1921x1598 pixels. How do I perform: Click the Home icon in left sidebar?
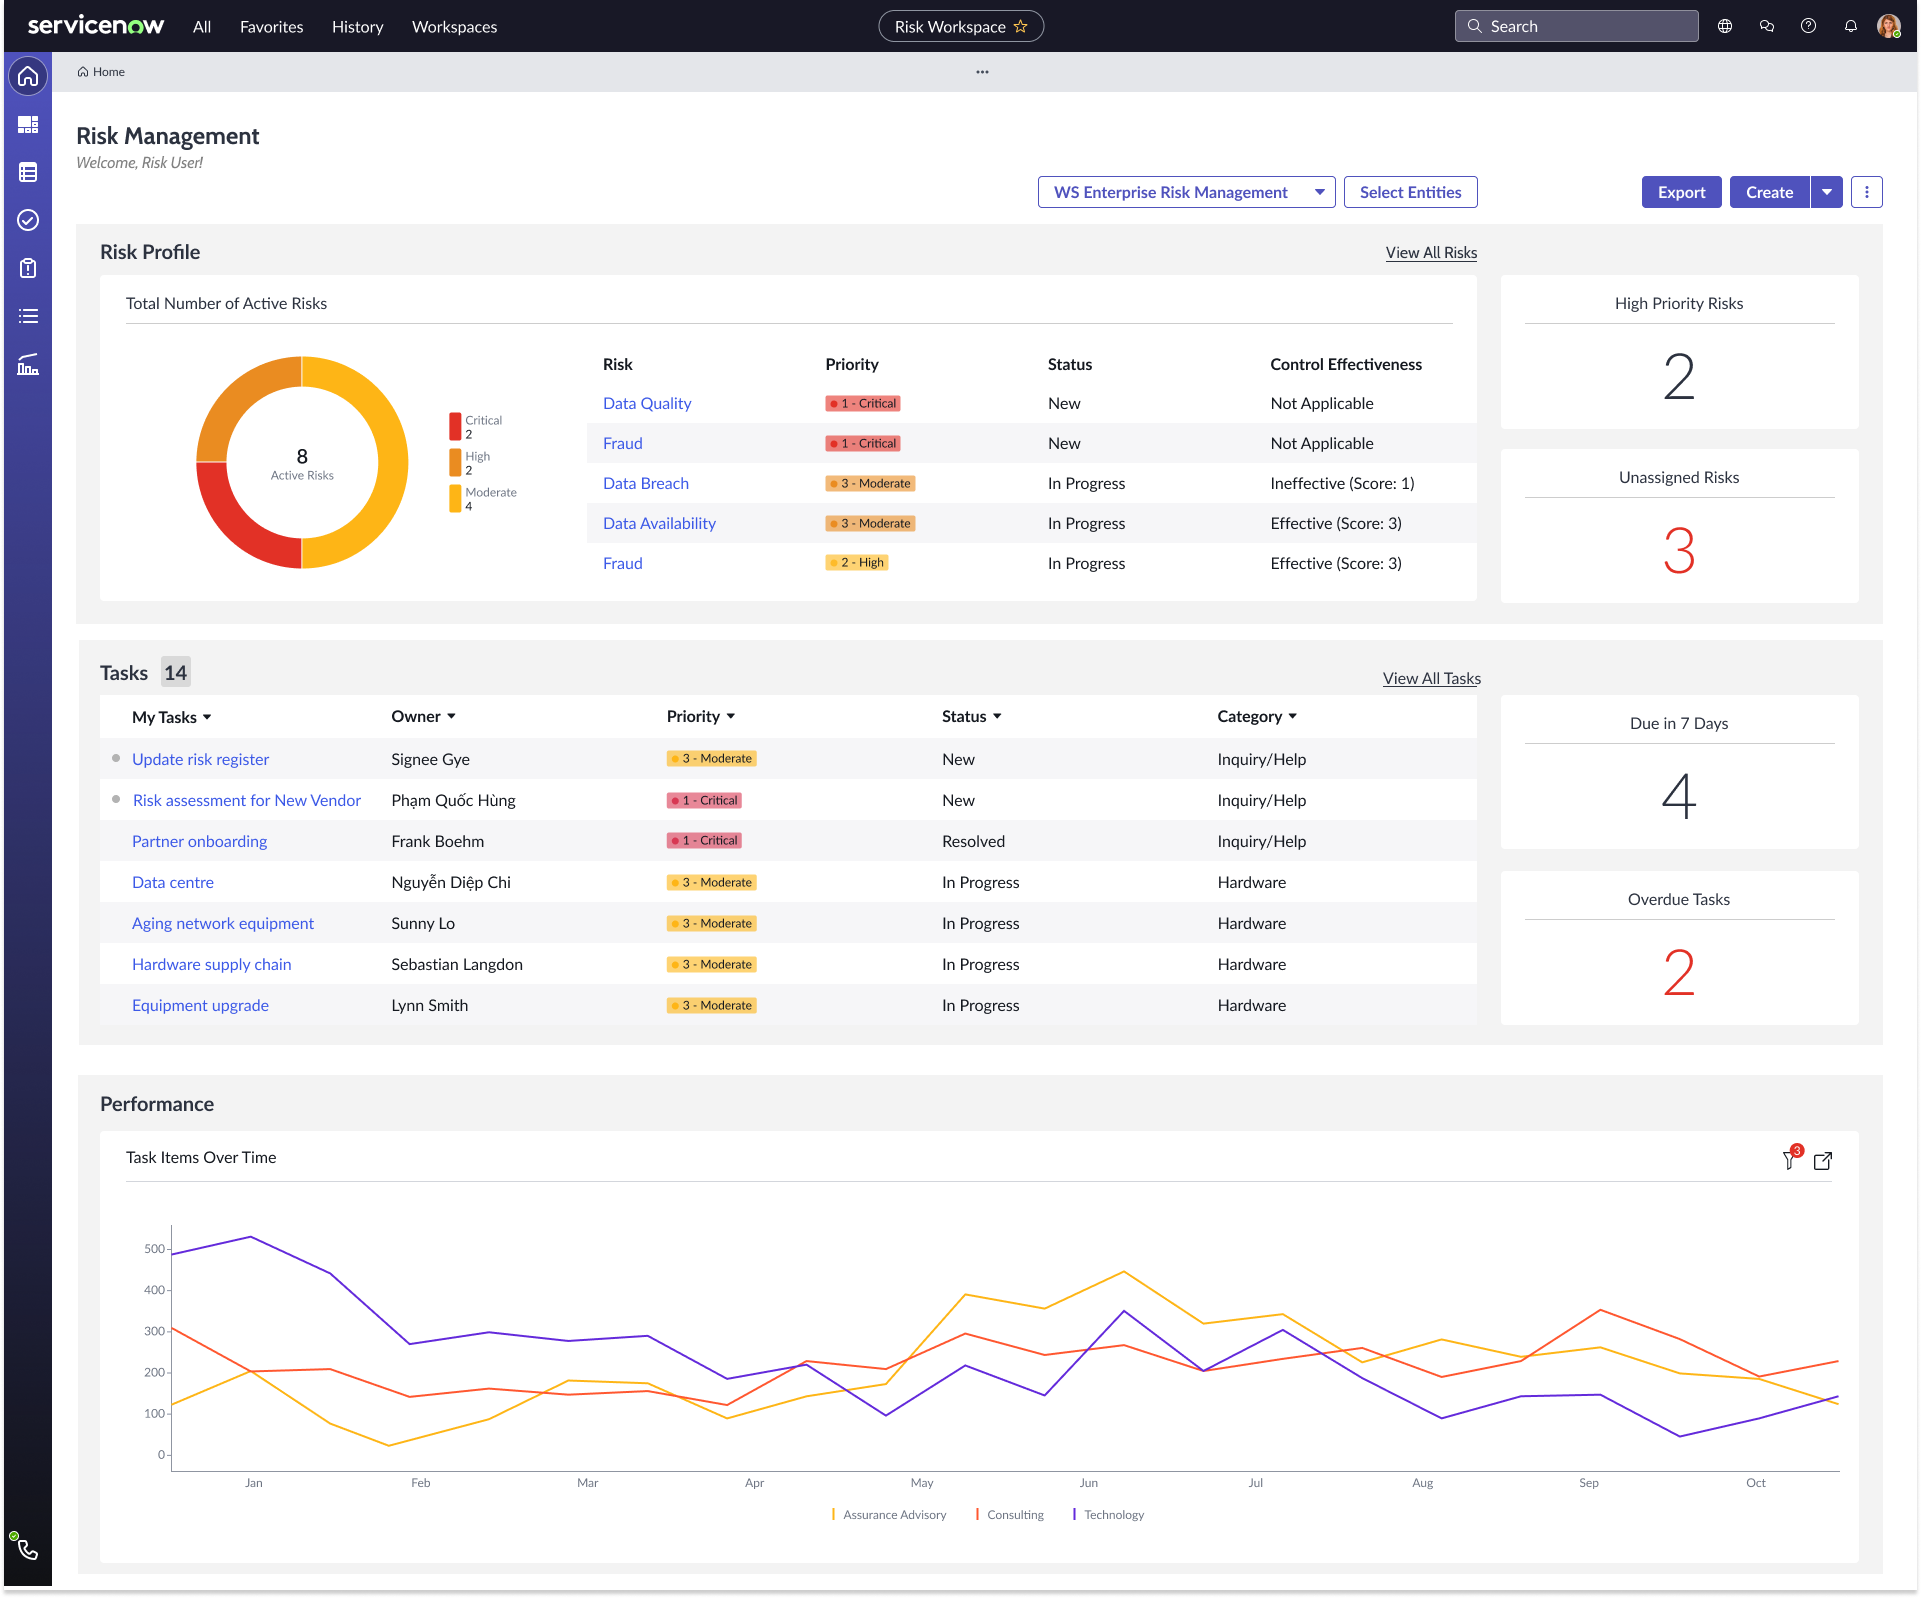point(28,76)
